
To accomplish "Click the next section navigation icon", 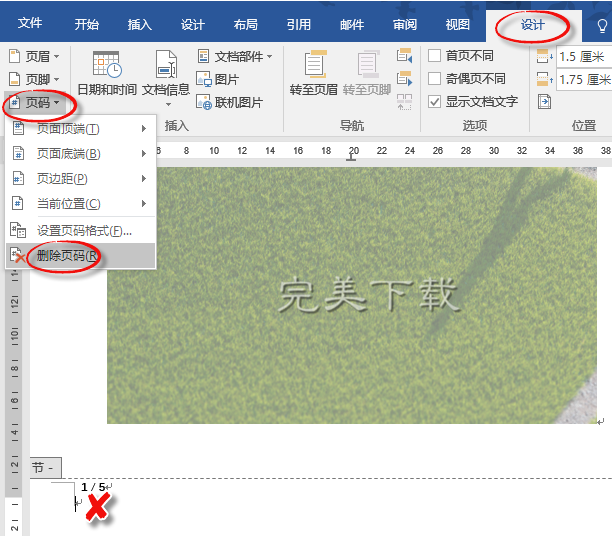I will coord(404,78).
